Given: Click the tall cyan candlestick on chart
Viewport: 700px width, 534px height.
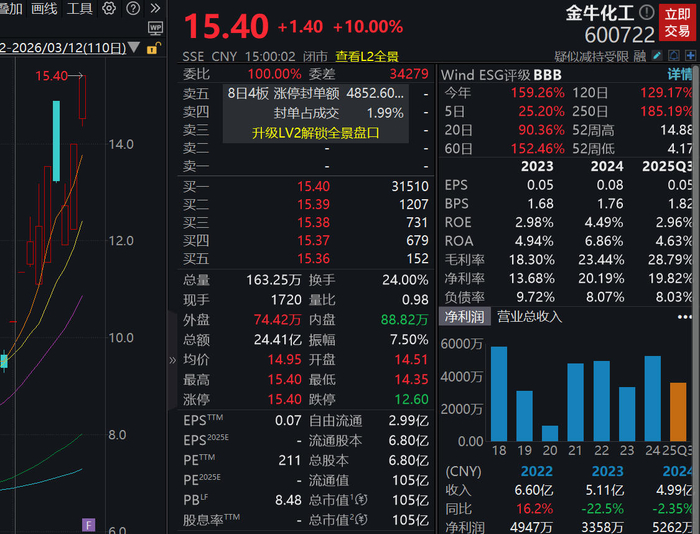Looking at the screenshot, I should click(x=56, y=141).
